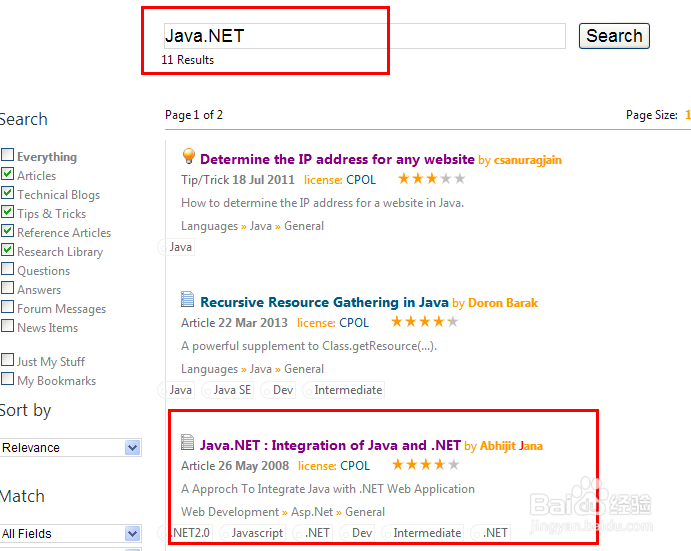
Task: Check the Just My Stuff option
Action: (x=8, y=361)
